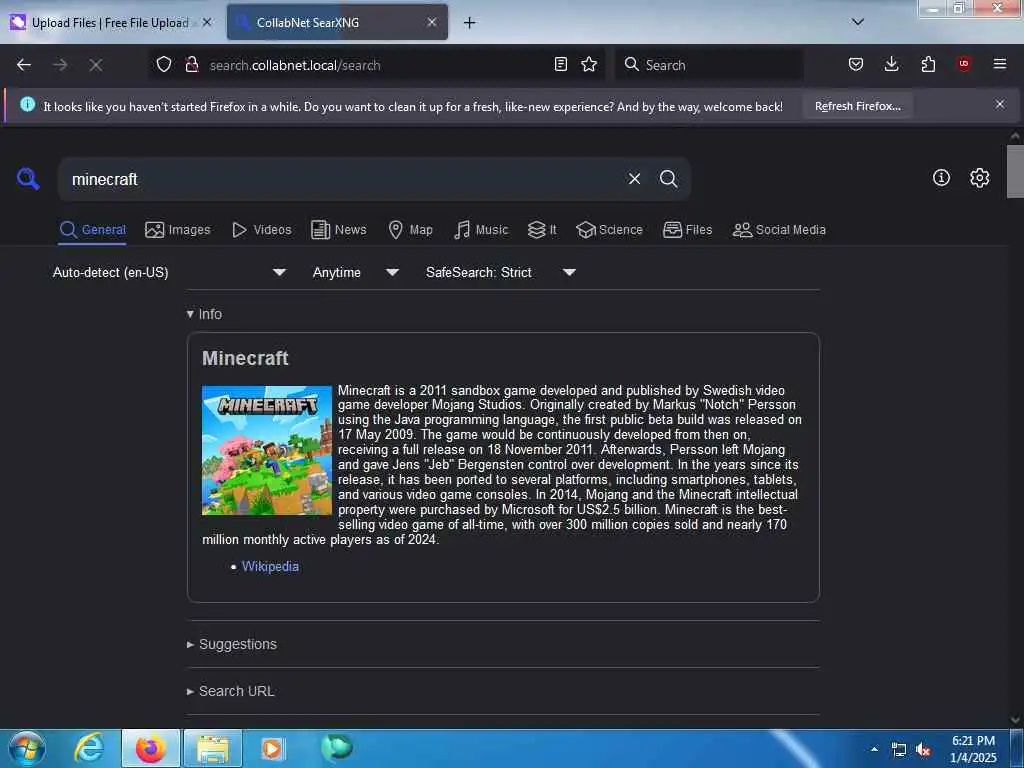
Task: Click the uBlock Origin icon
Action: click(x=964, y=64)
